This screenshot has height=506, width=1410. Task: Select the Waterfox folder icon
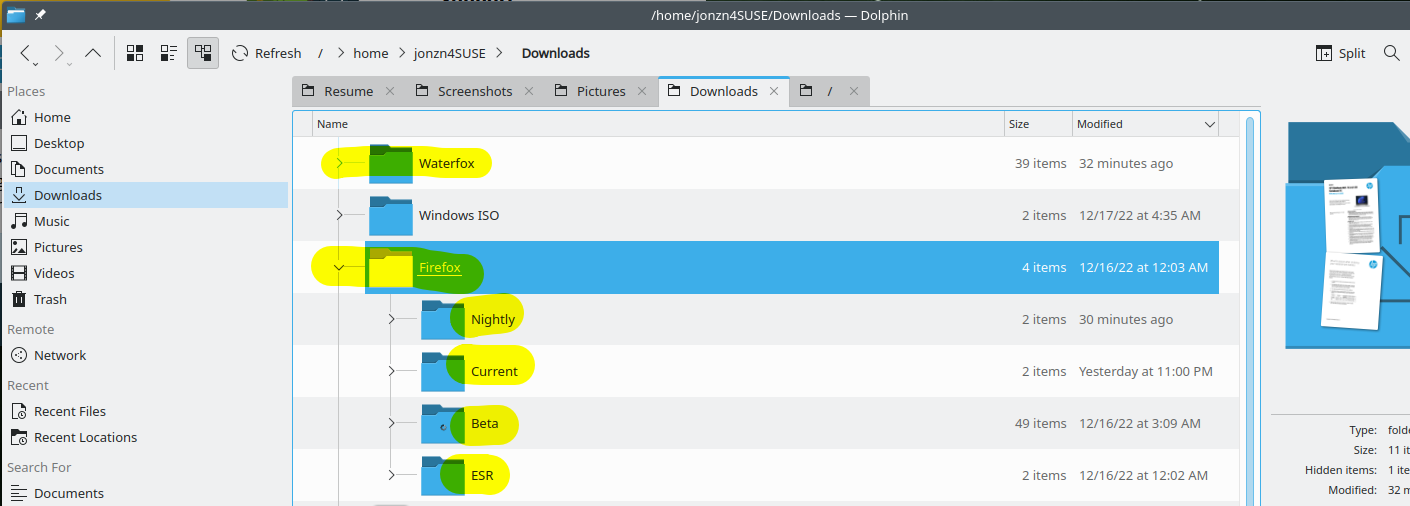pyautogui.click(x=391, y=163)
